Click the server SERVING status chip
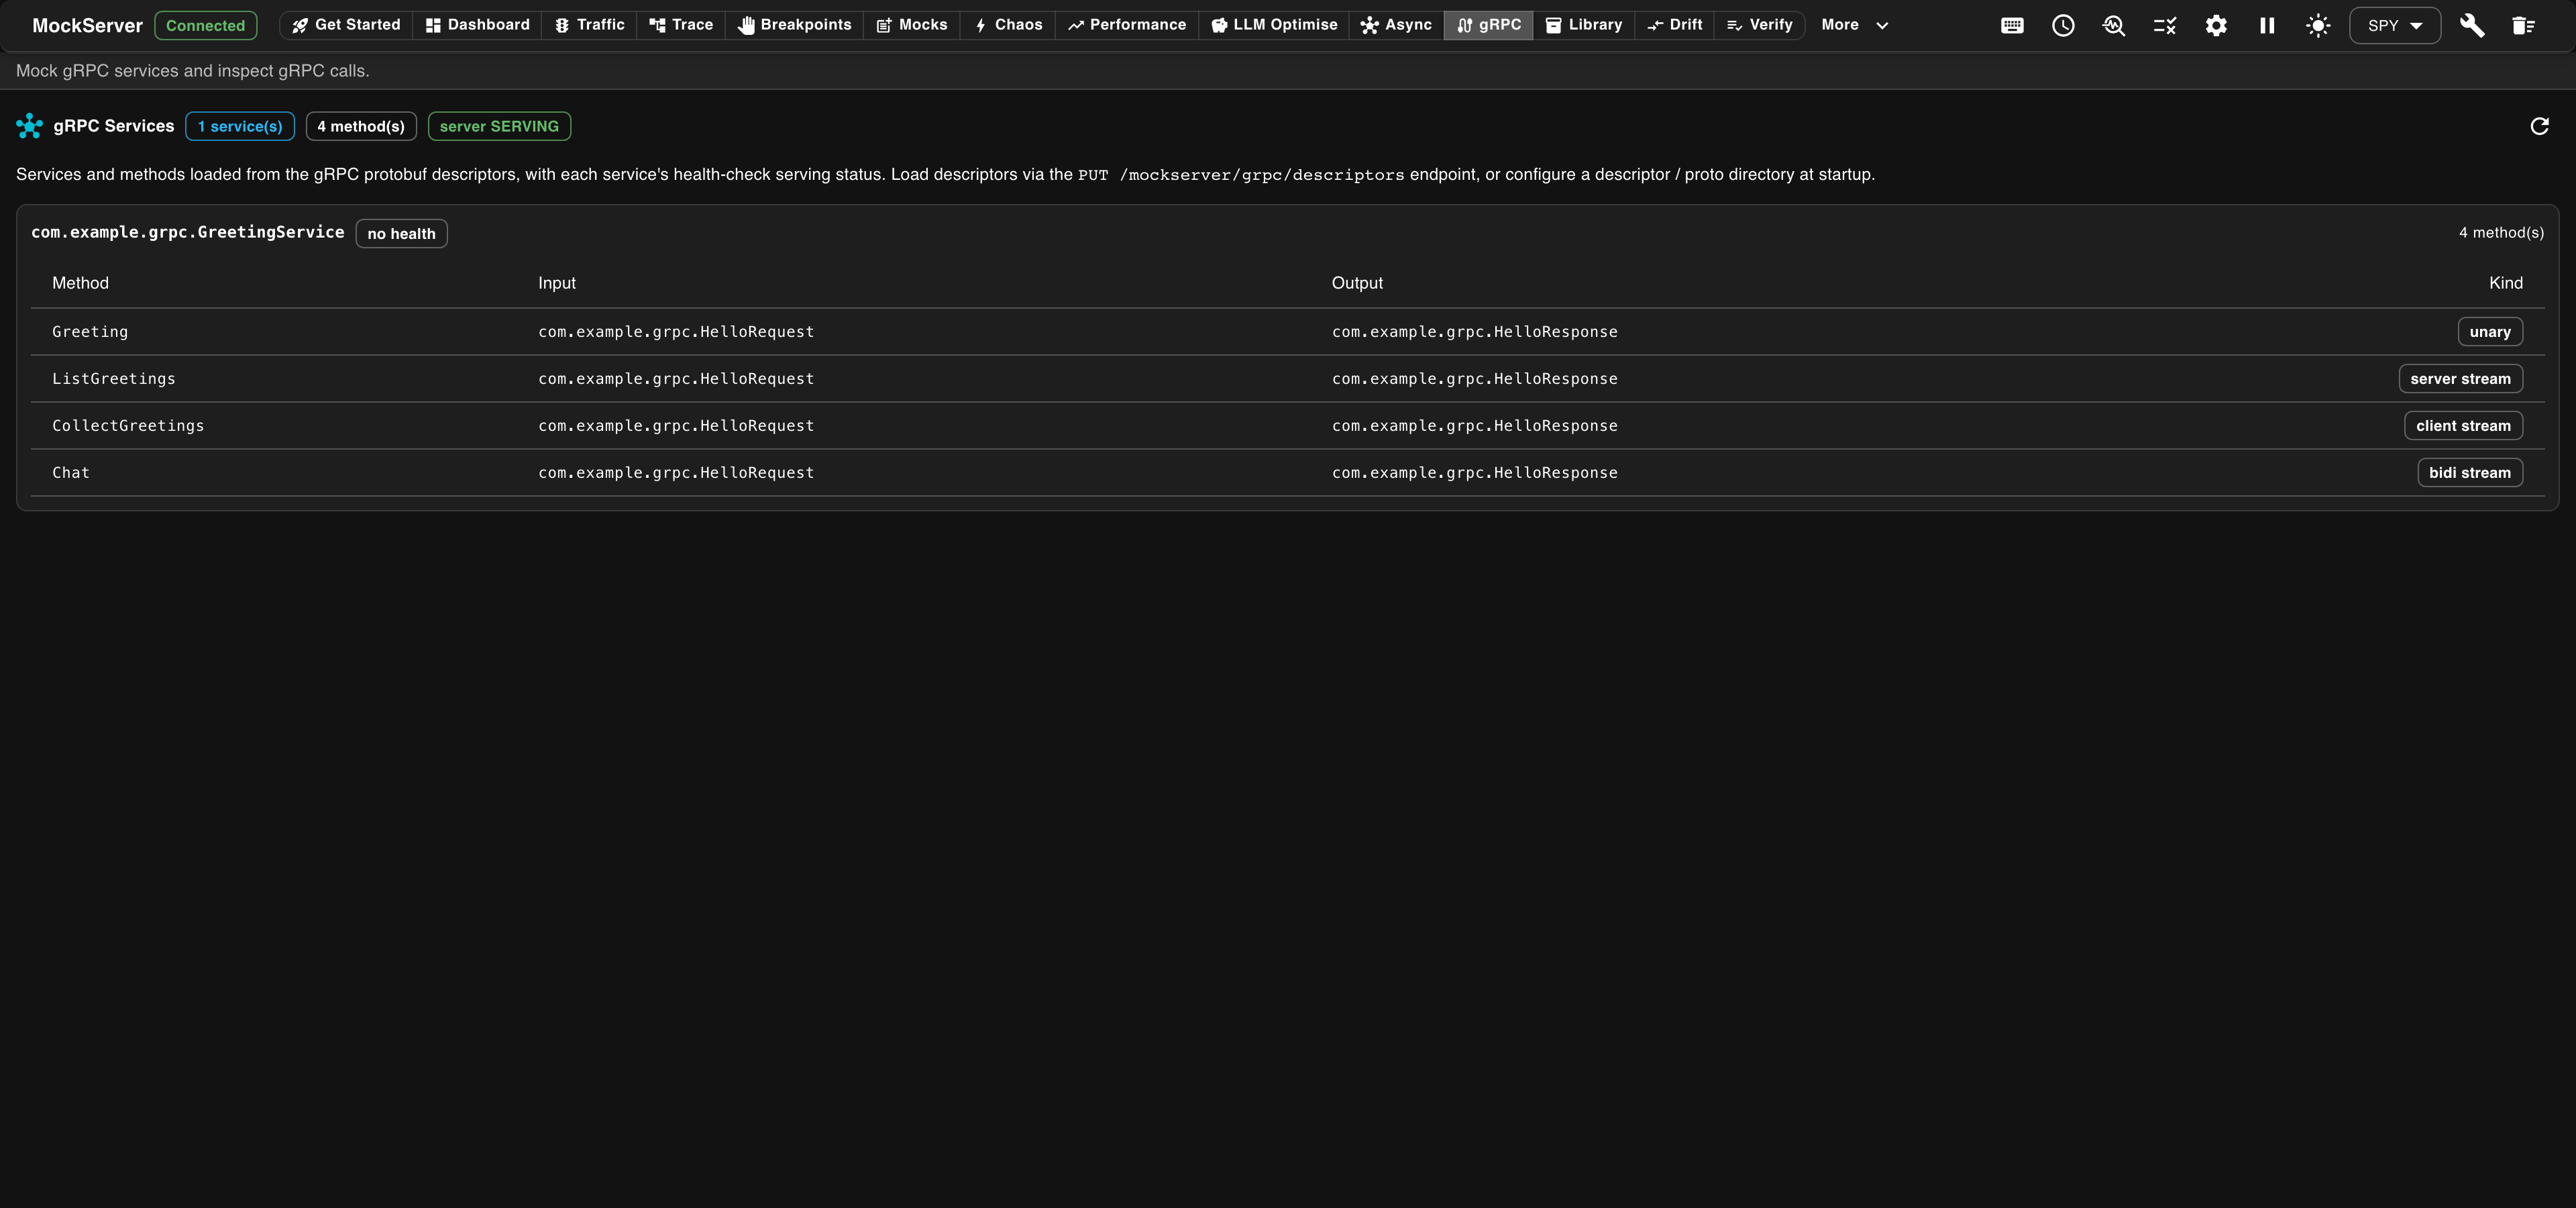2576x1208 pixels. (499, 126)
